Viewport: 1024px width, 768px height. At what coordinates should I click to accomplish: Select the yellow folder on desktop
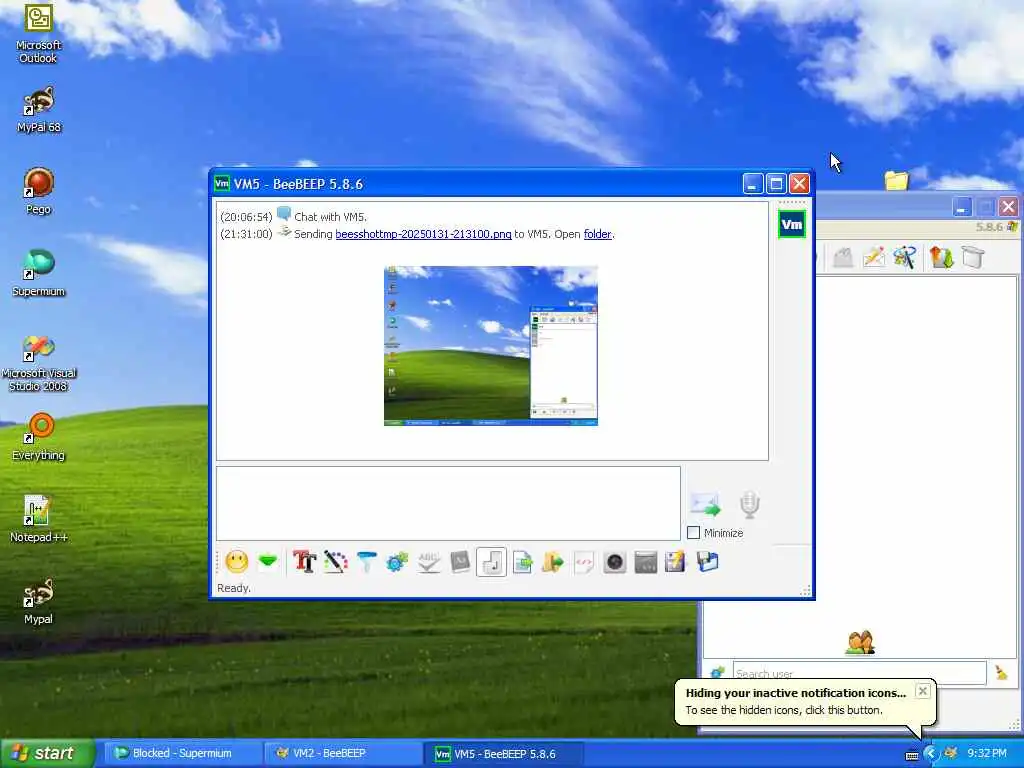[897, 180]
